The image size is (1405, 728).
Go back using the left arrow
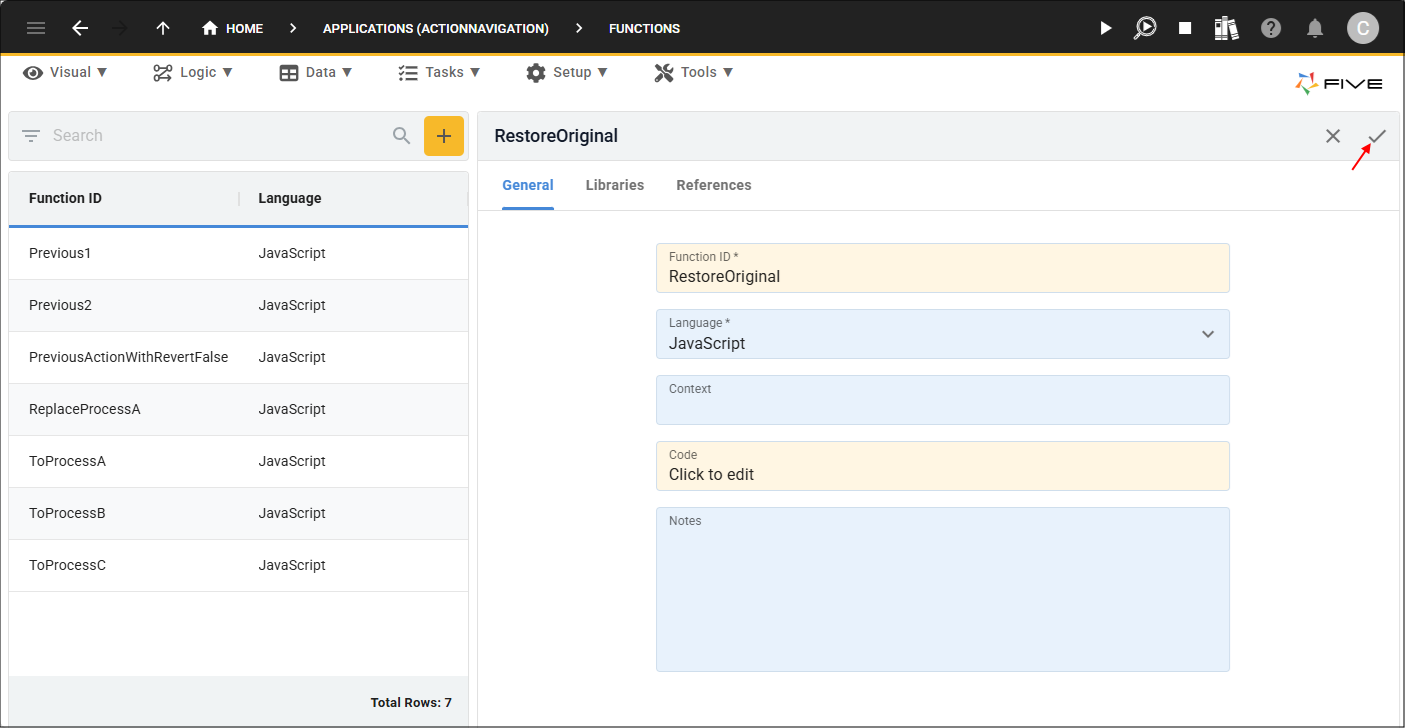80,28
